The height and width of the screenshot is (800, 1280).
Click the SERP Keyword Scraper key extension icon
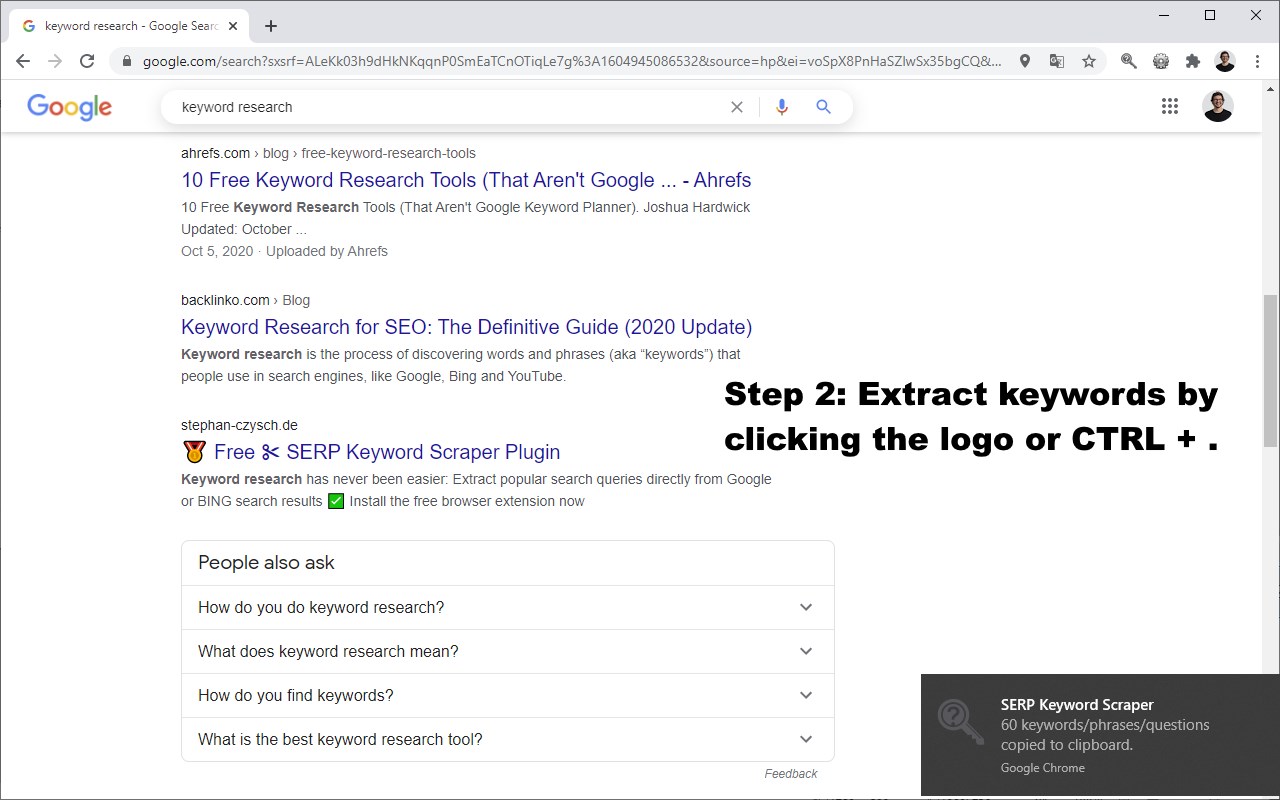[1129, 61]
